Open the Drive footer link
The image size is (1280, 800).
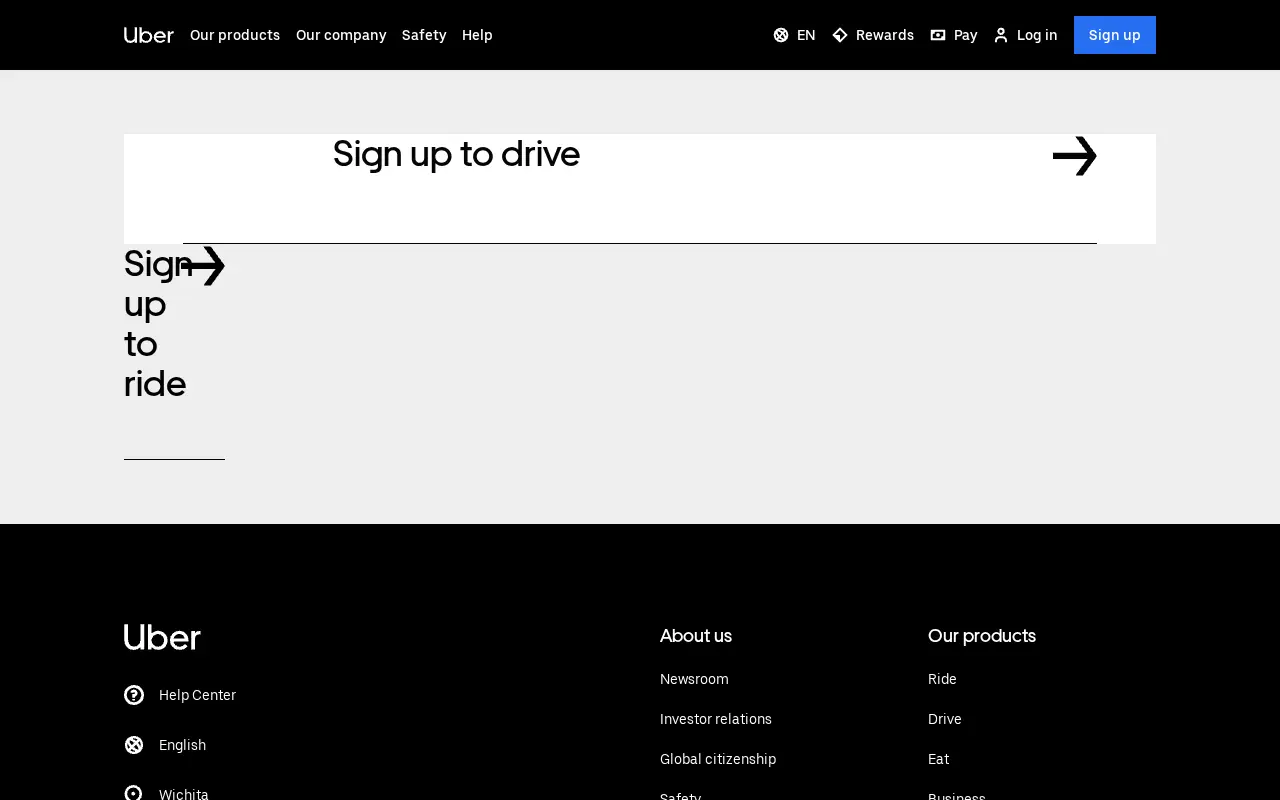pyautogui.click(x=945, y=719)
